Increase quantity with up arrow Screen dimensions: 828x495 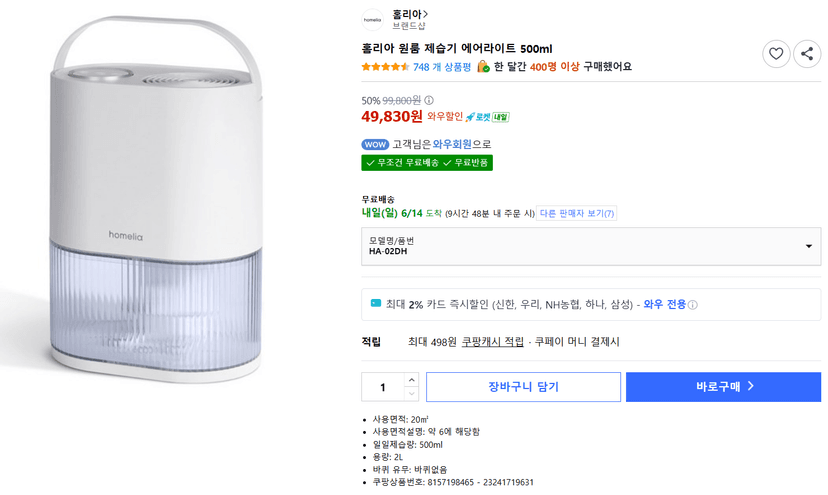[411, 380]
